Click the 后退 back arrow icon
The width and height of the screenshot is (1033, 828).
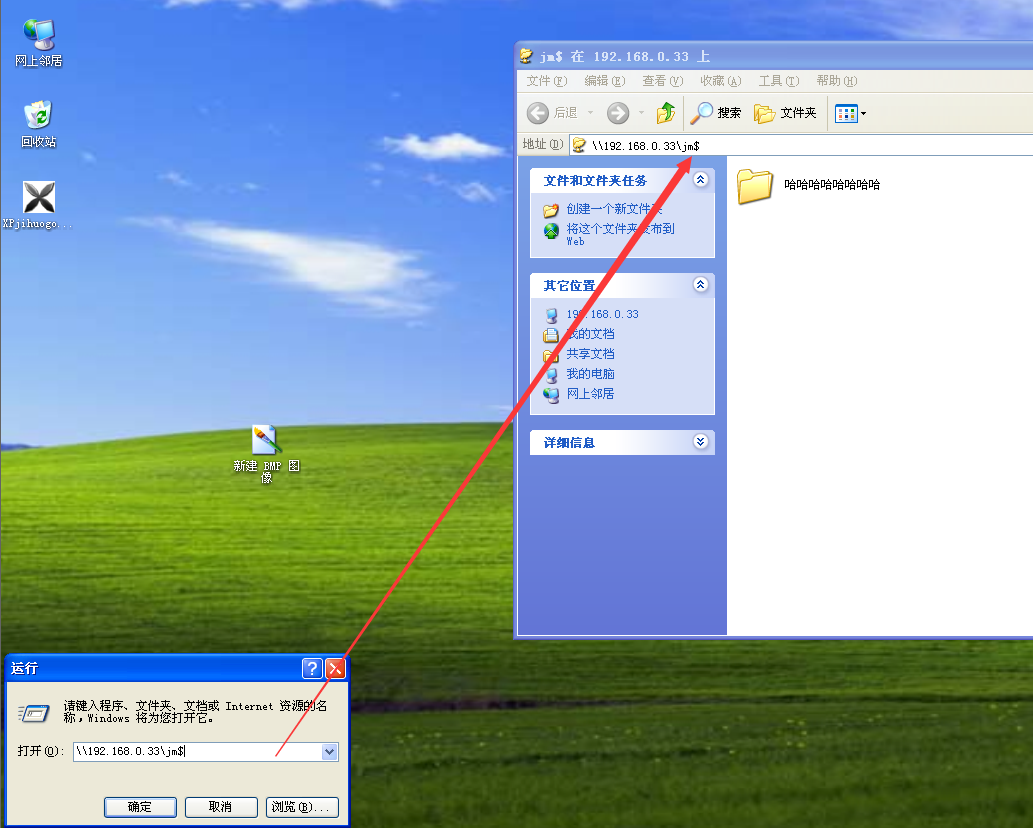pos(538,113)
